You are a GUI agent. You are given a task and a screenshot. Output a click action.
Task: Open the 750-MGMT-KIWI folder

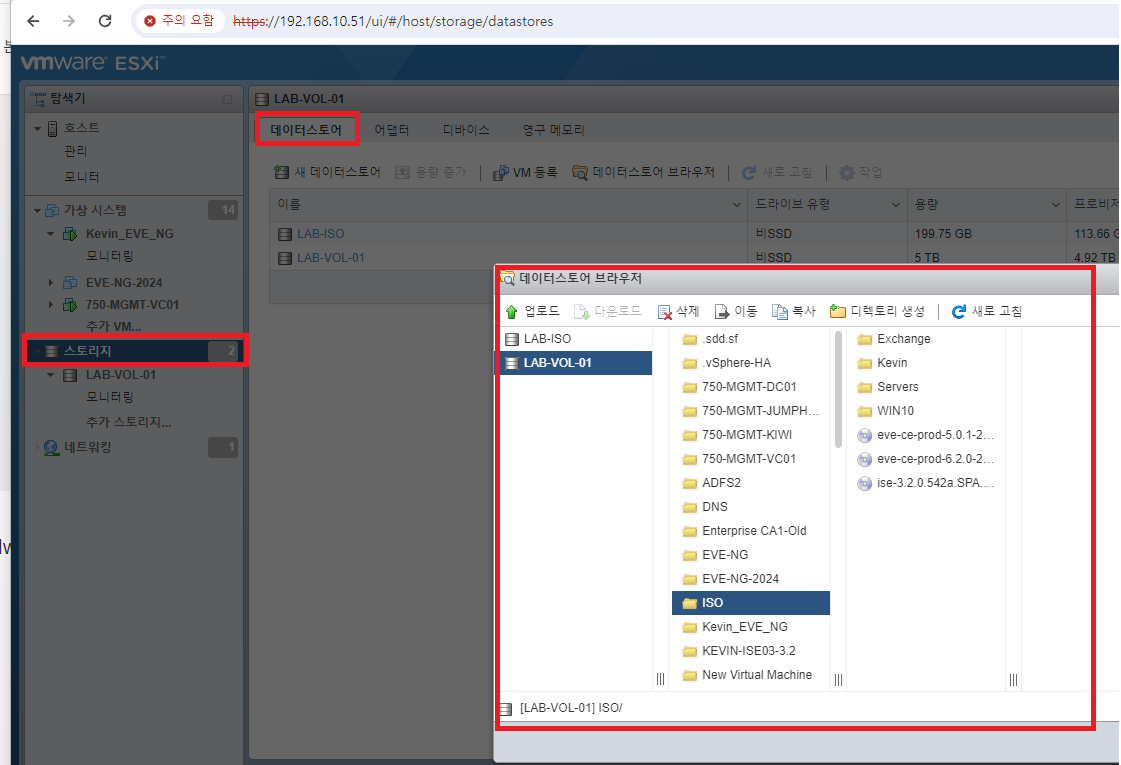[751, 435]
